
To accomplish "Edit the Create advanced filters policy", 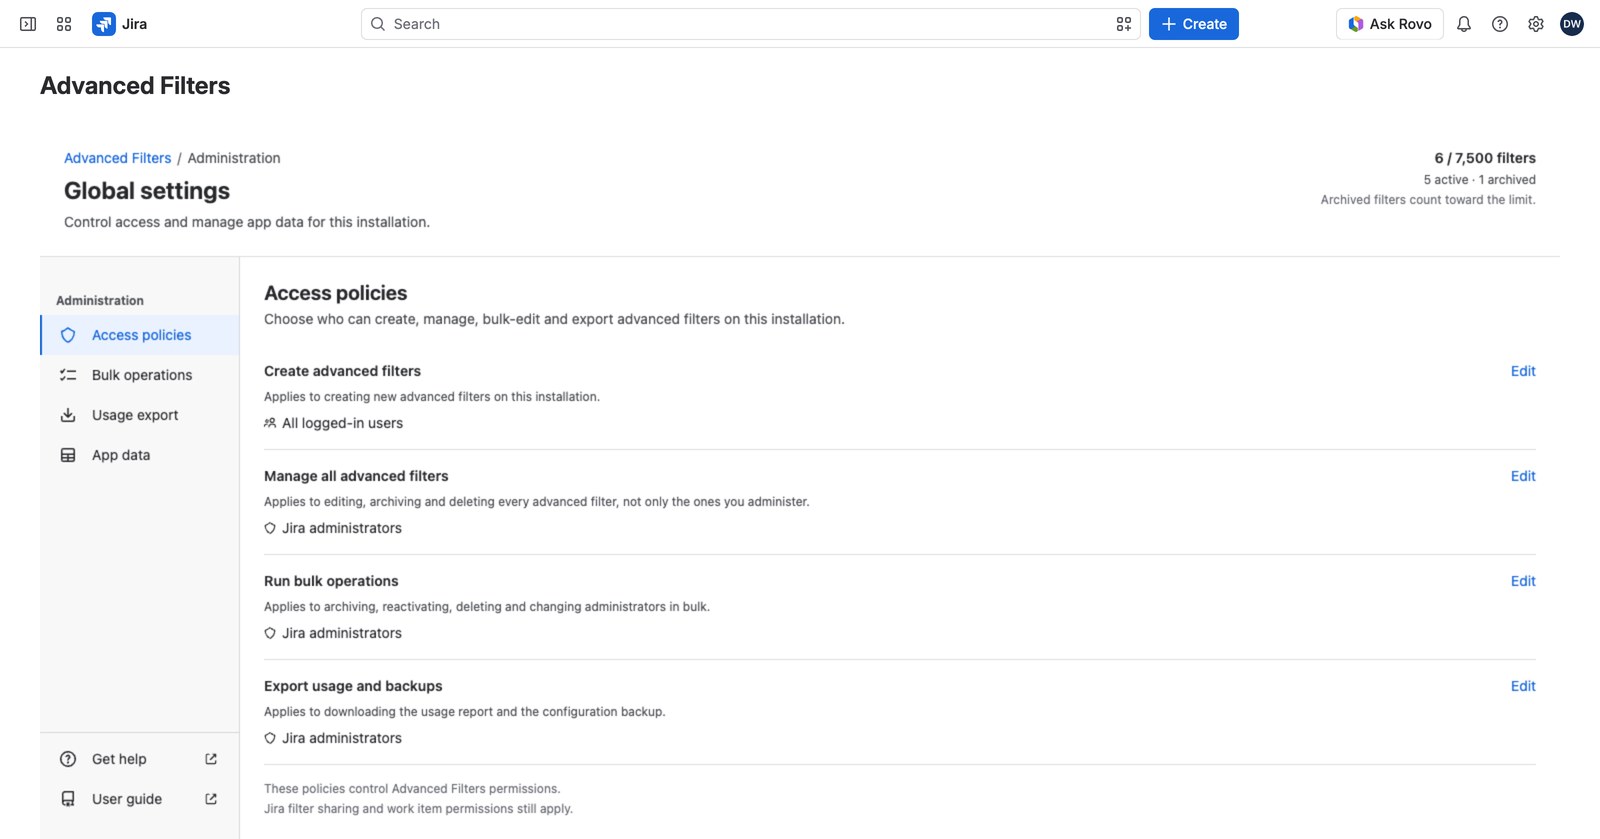I will click(x=1523, y=371).
